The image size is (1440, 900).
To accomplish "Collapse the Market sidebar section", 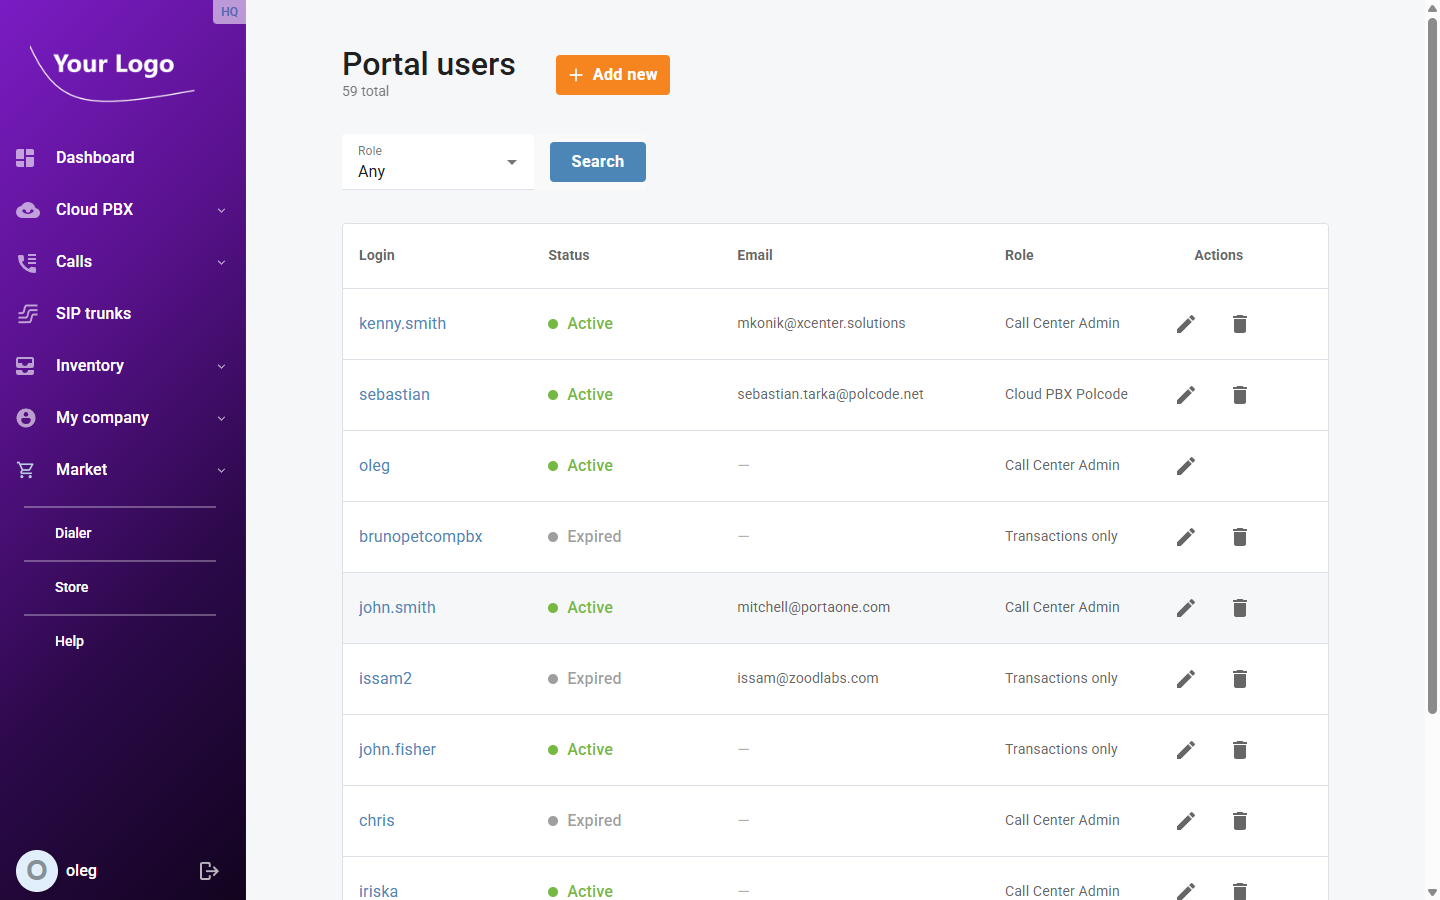I will (x=220, y=469).
